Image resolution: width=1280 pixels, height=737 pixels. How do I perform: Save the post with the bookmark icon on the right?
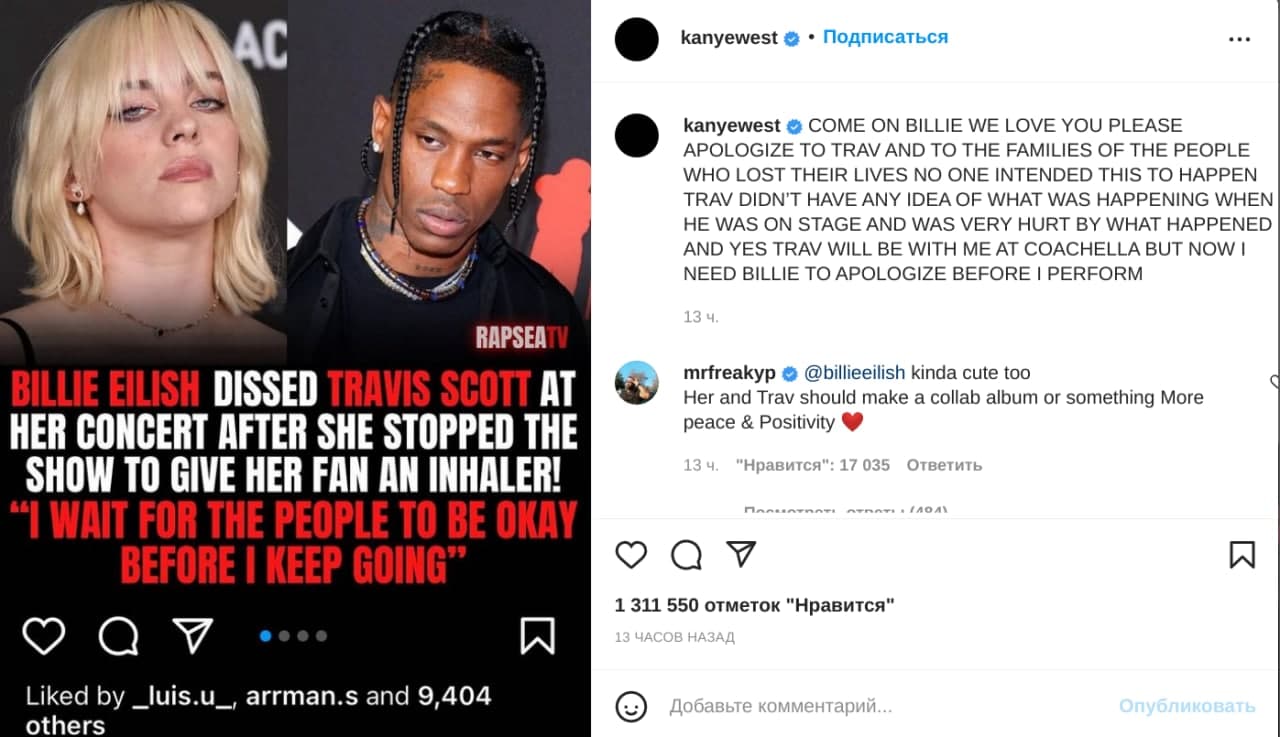pyautogui.click(x=1242, y=555)
